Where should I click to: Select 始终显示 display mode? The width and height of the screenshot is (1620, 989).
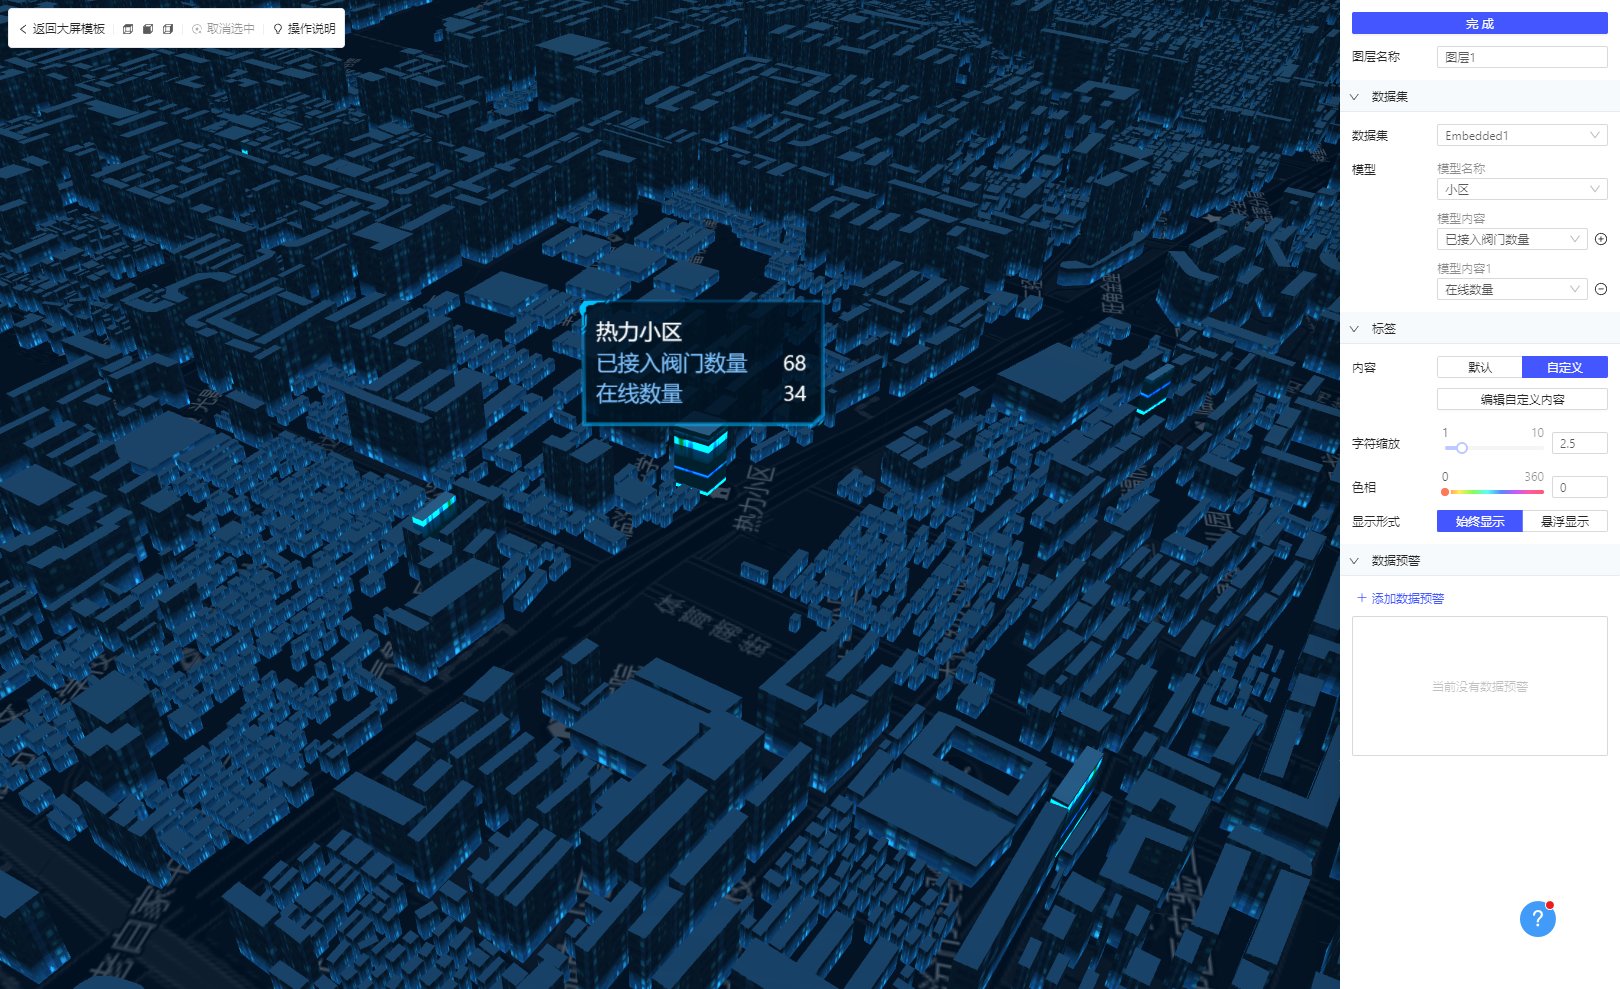(x=1480, y=521)
